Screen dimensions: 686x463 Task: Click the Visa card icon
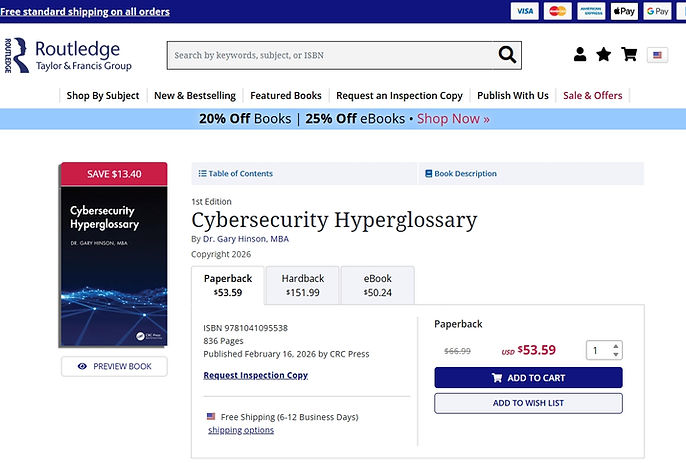point(525,11)
